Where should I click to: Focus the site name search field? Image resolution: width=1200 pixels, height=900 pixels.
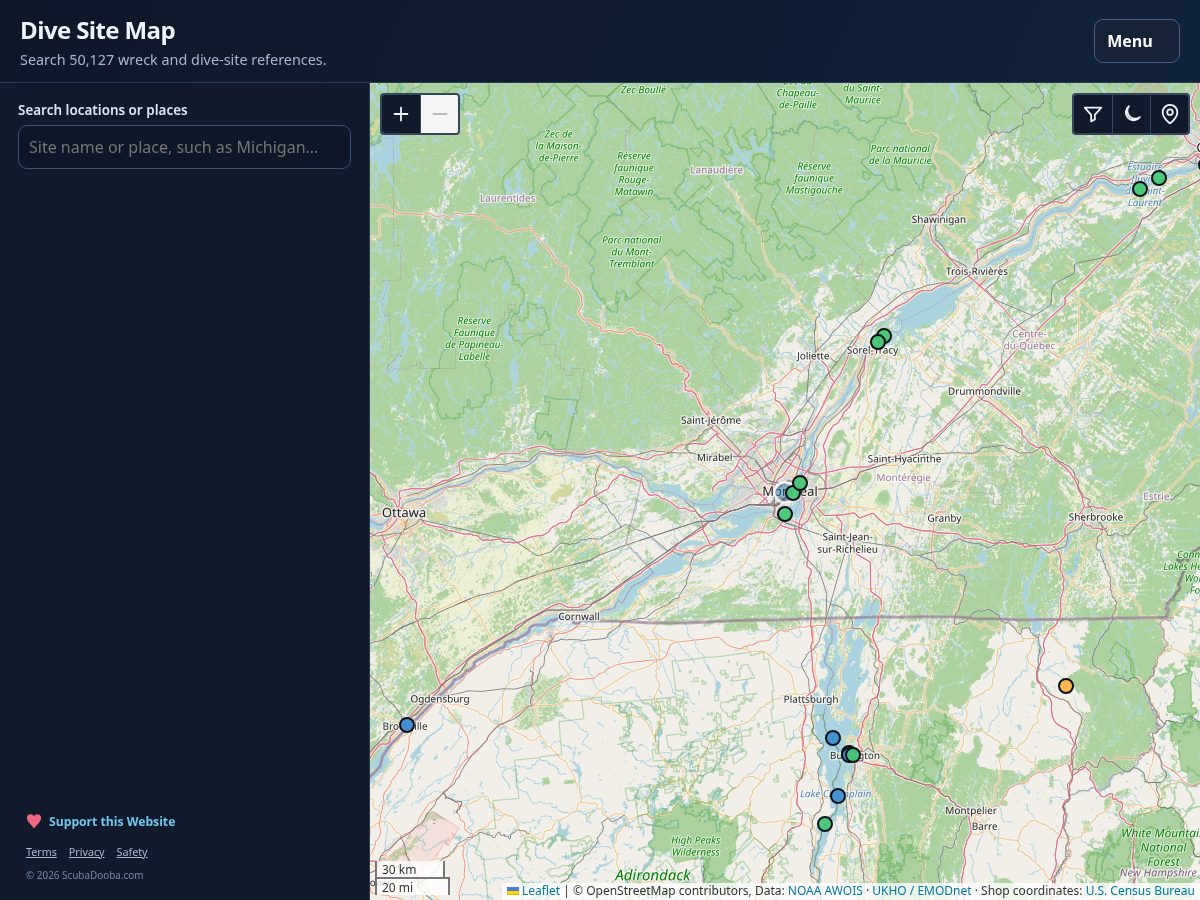pos(184,147)
